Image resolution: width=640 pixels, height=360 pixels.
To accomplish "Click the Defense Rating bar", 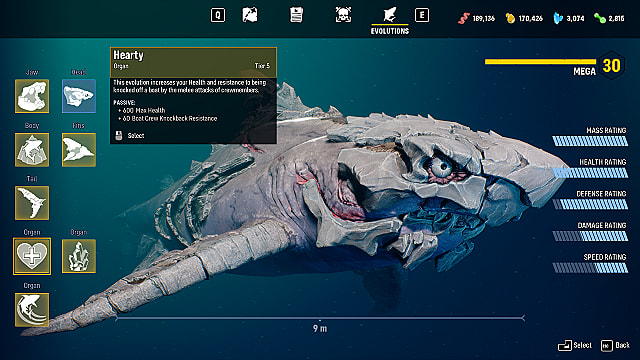I will pos(590,204).
